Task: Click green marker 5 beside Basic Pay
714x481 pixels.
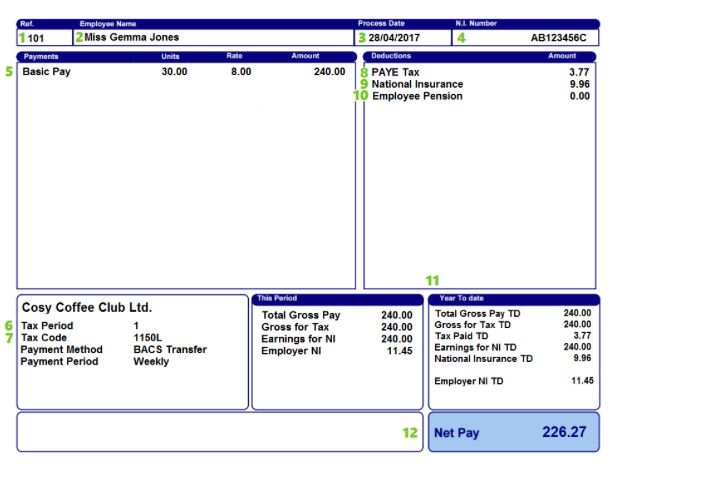Action: [x=10, y=72]
